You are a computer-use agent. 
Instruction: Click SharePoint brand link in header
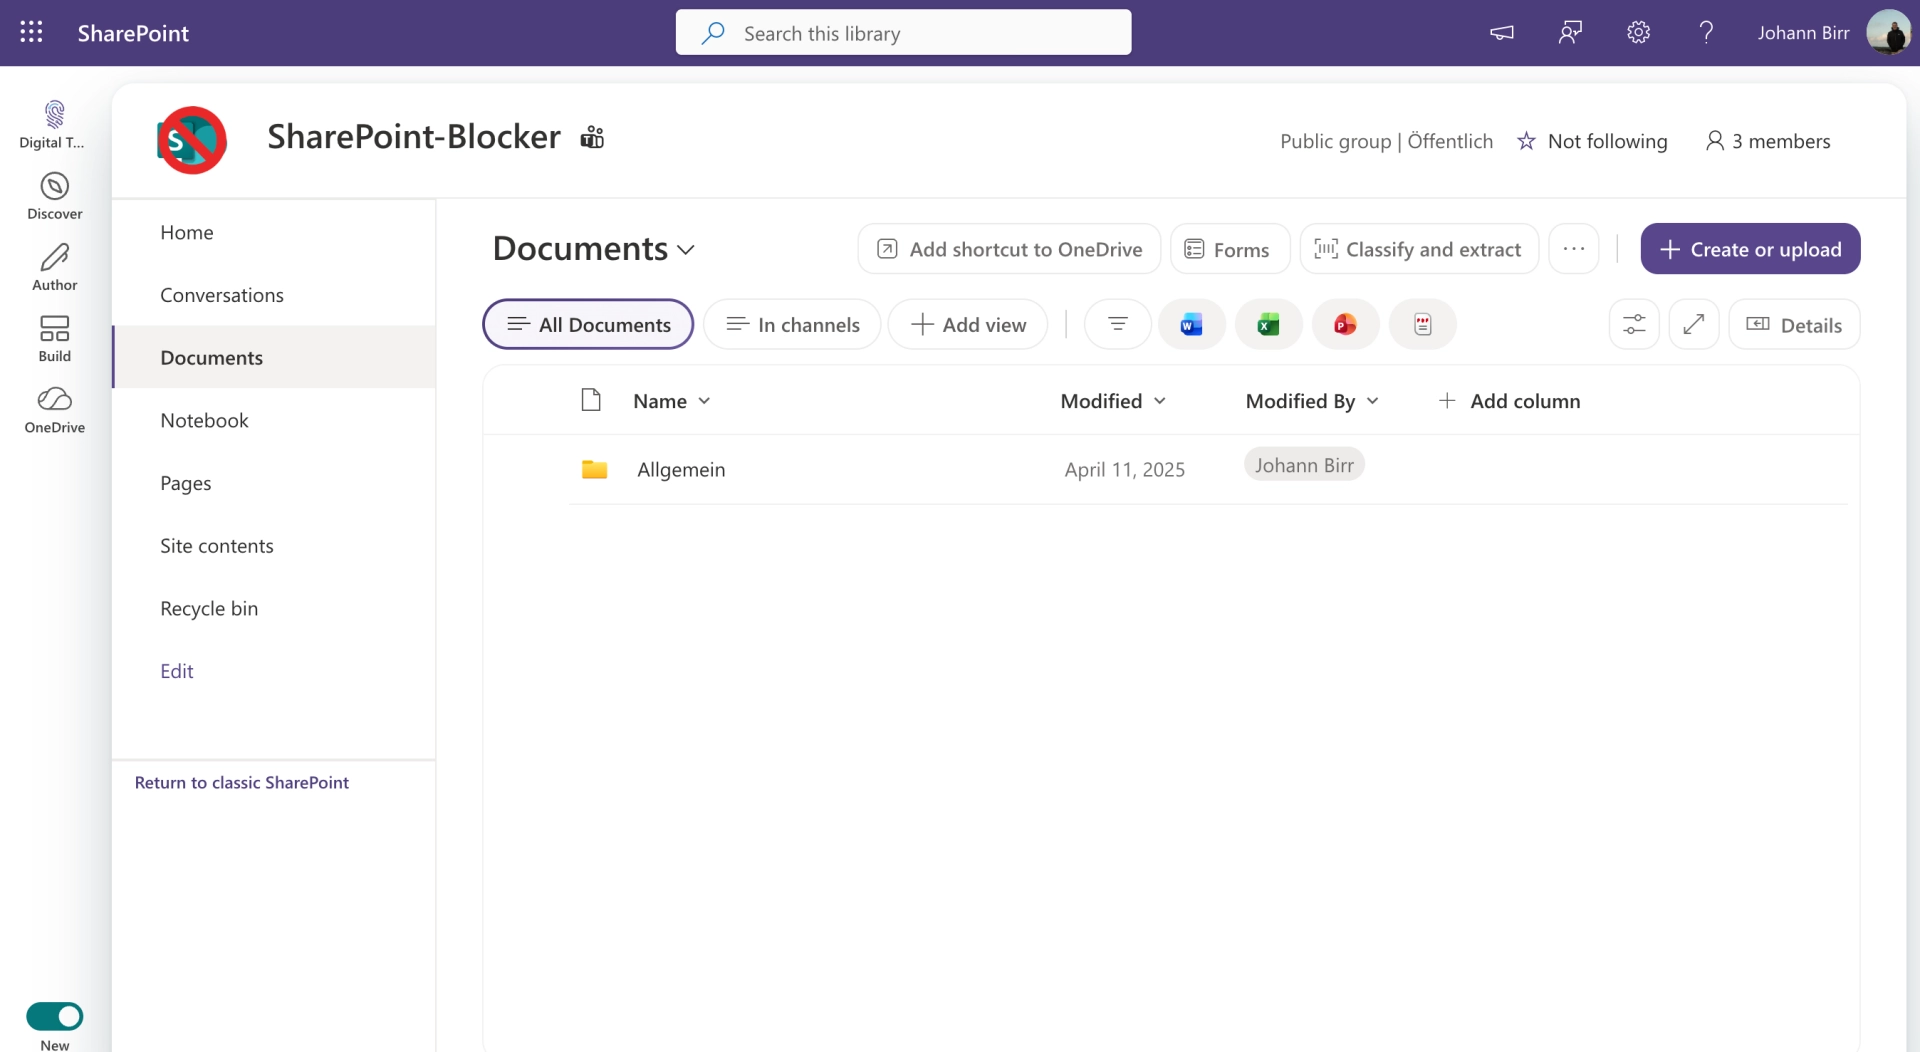[x=133, y=32]
